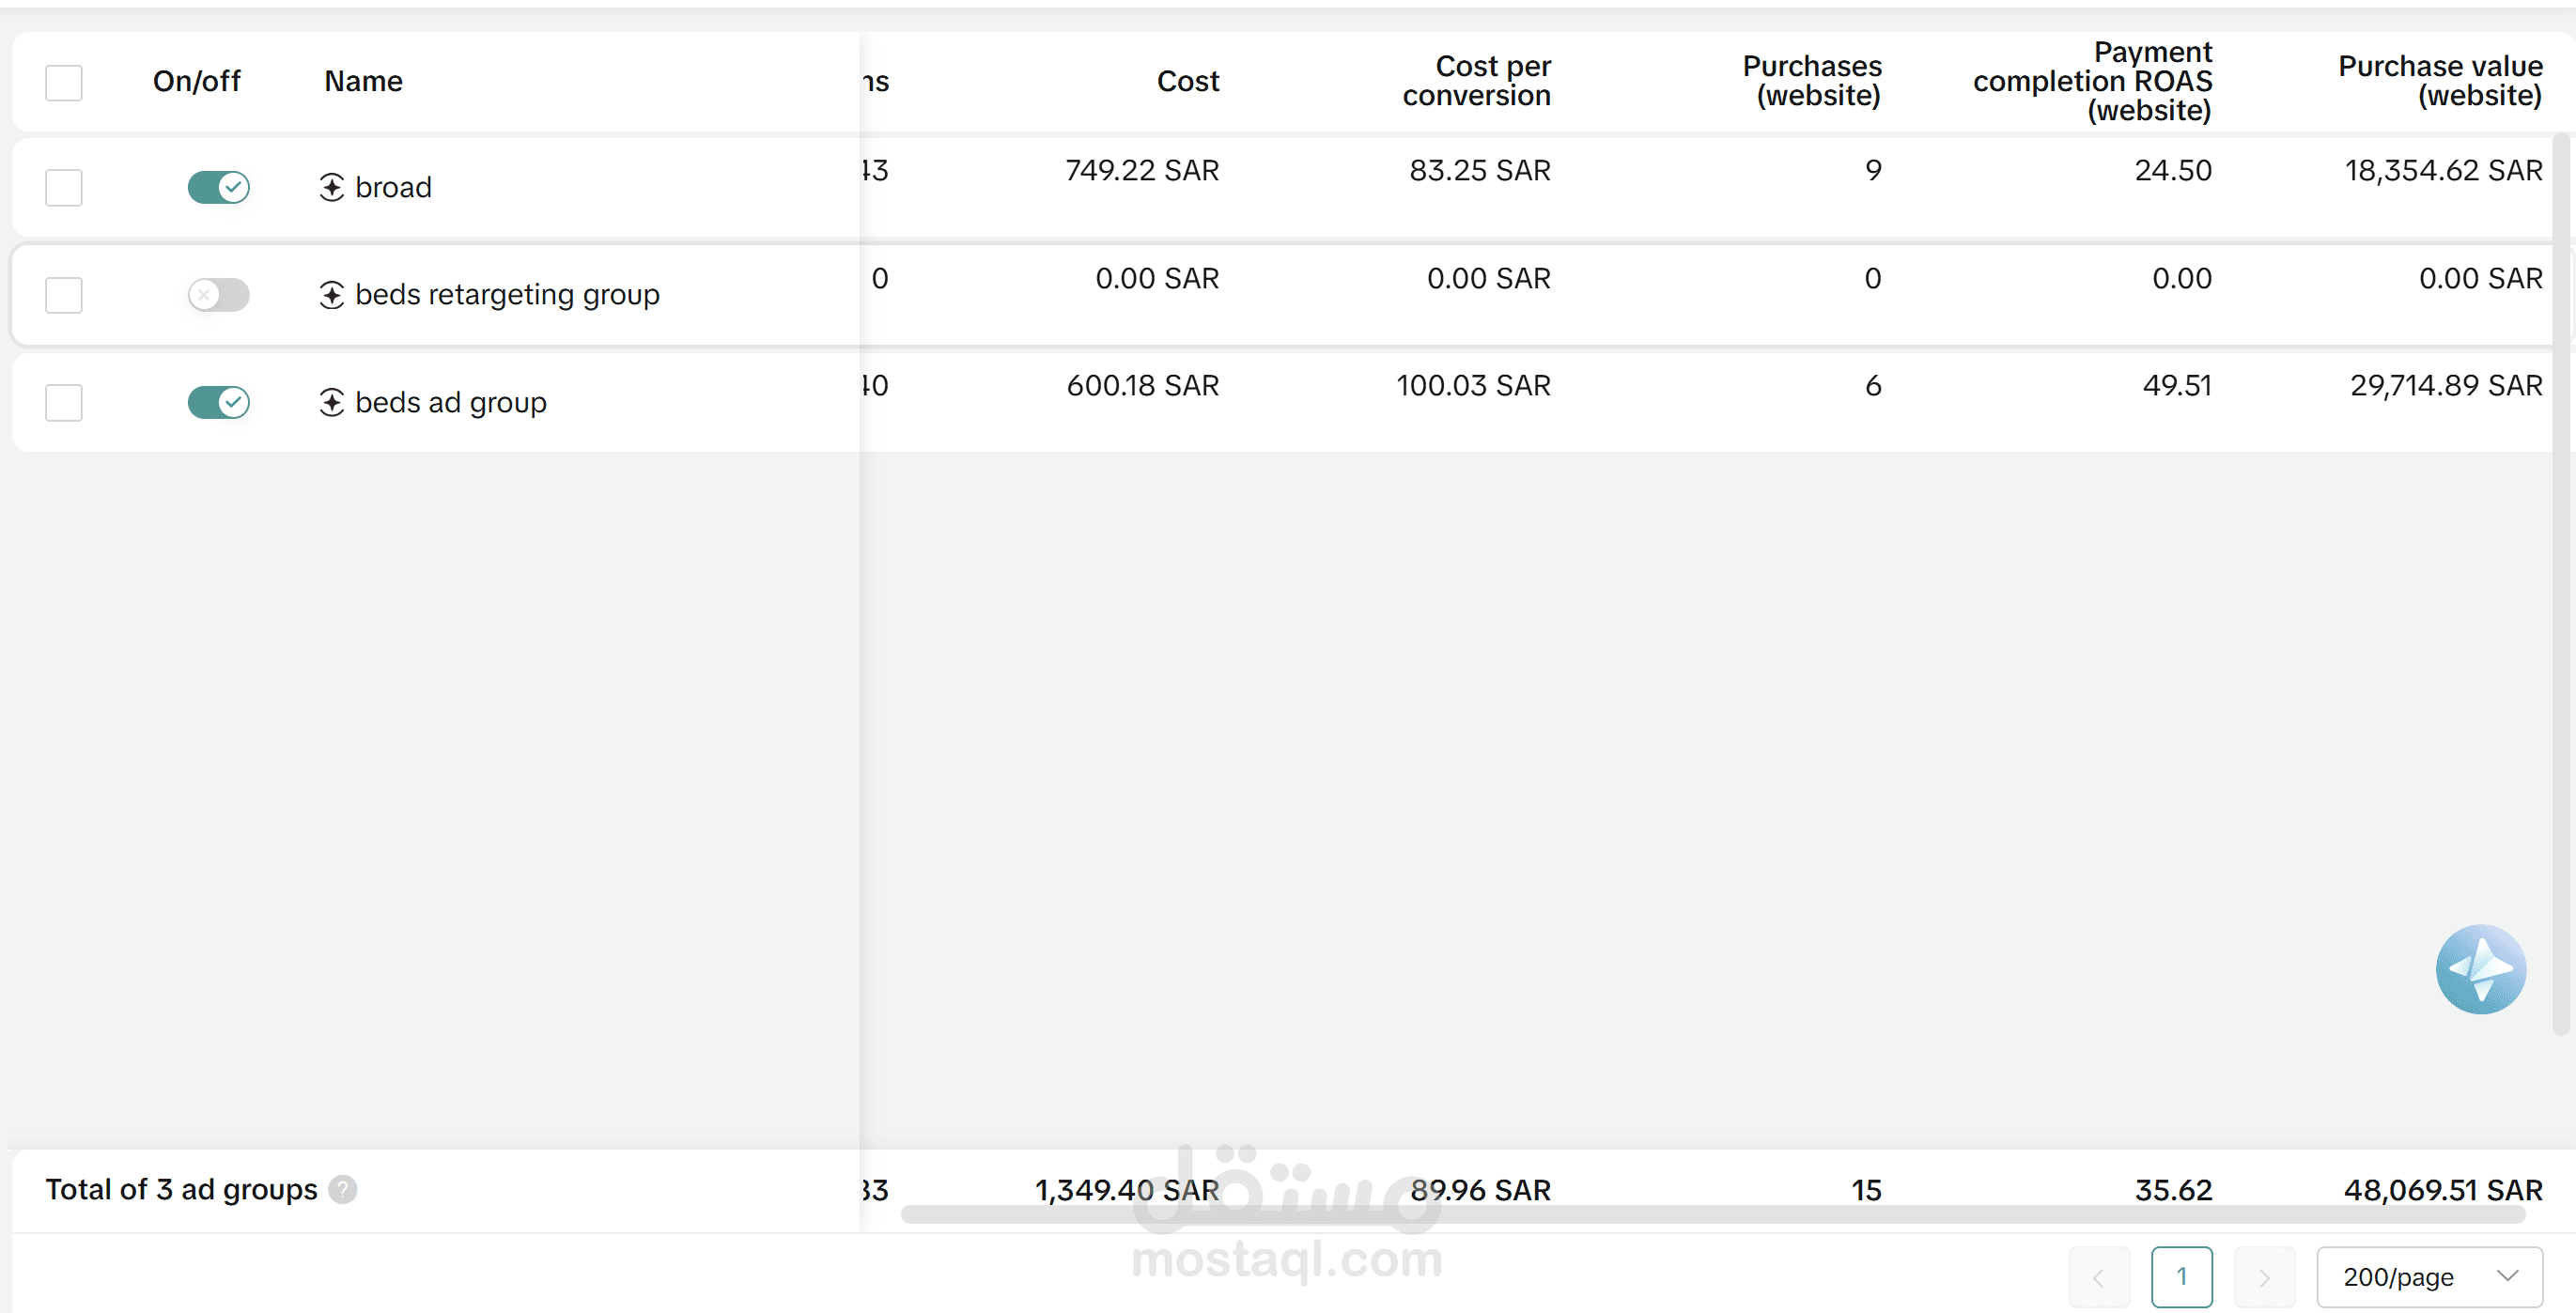
Task: Click the 24.50 ROAS value
Action: 2173,170
